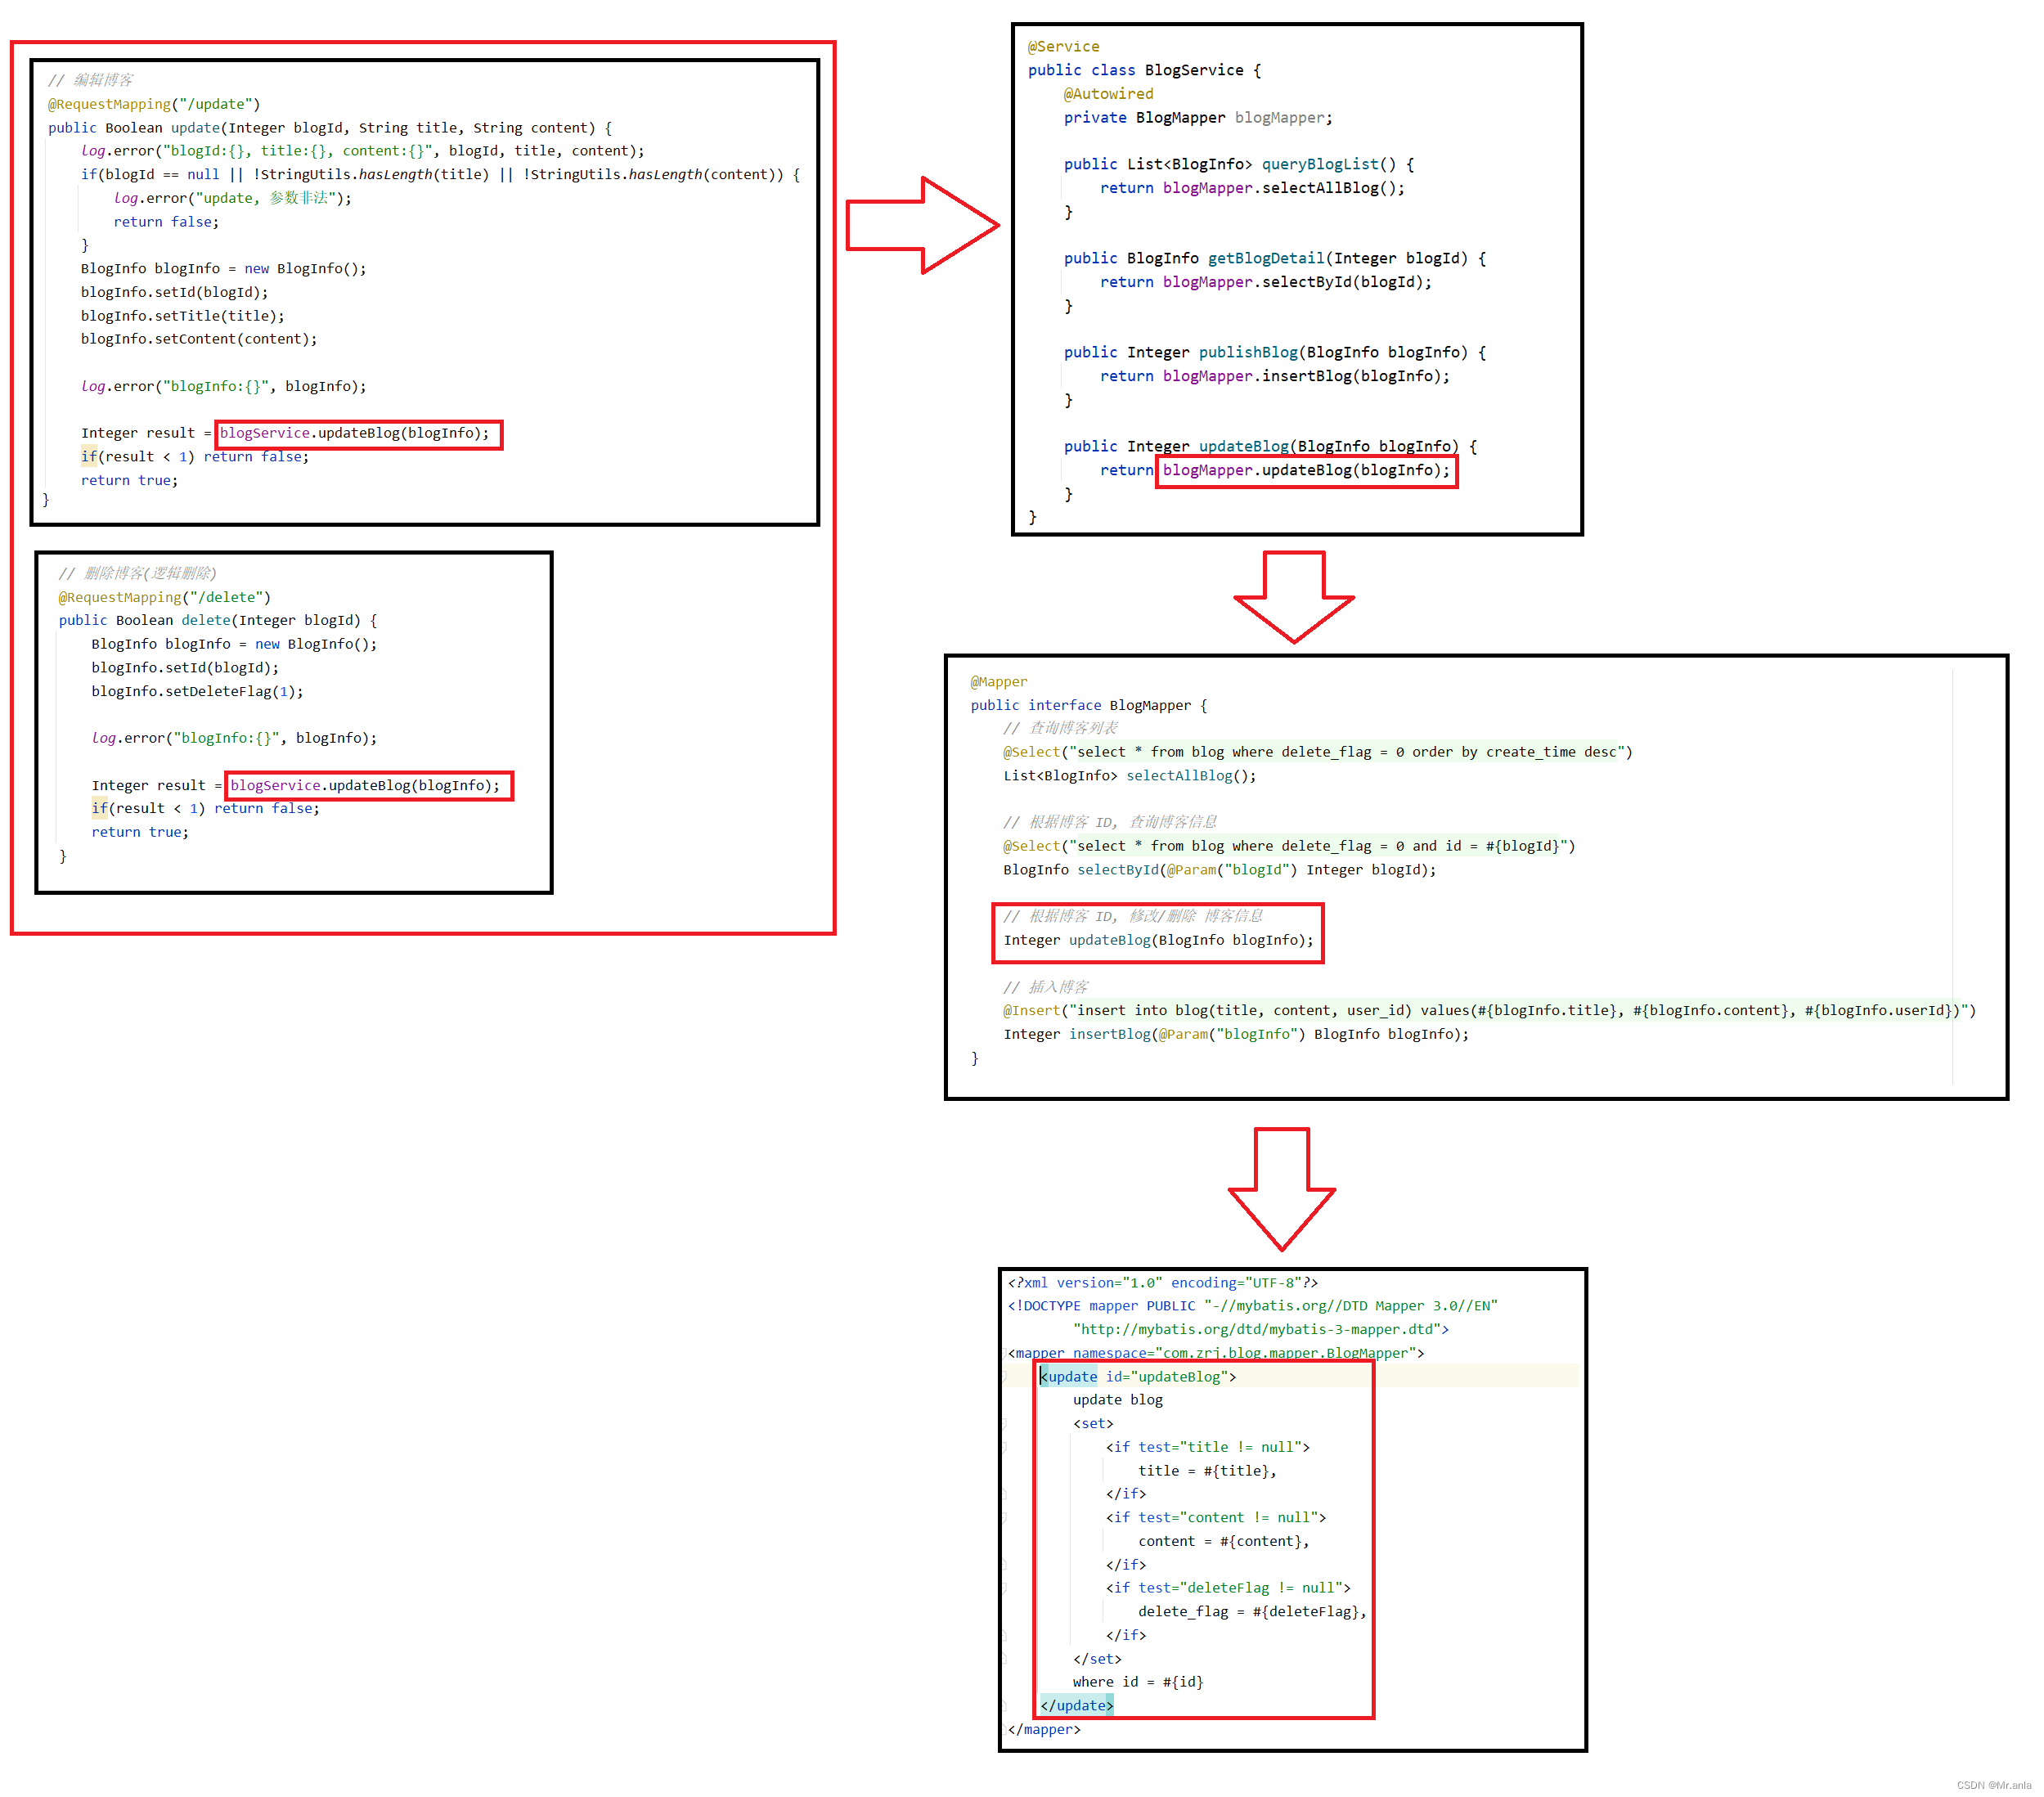
Task: Click the '<update id="updateBlog">' tag
Action: (1139, 1377)
